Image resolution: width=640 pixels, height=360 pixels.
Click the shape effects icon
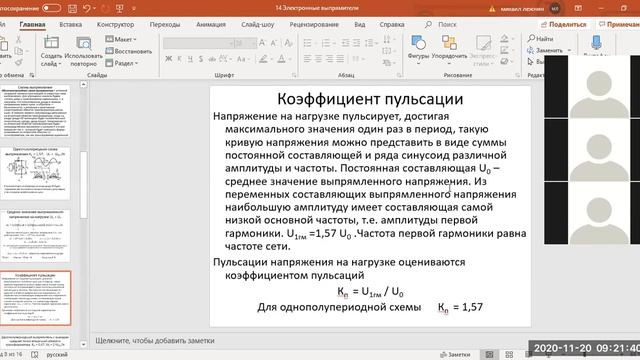(x=504, y=62)
